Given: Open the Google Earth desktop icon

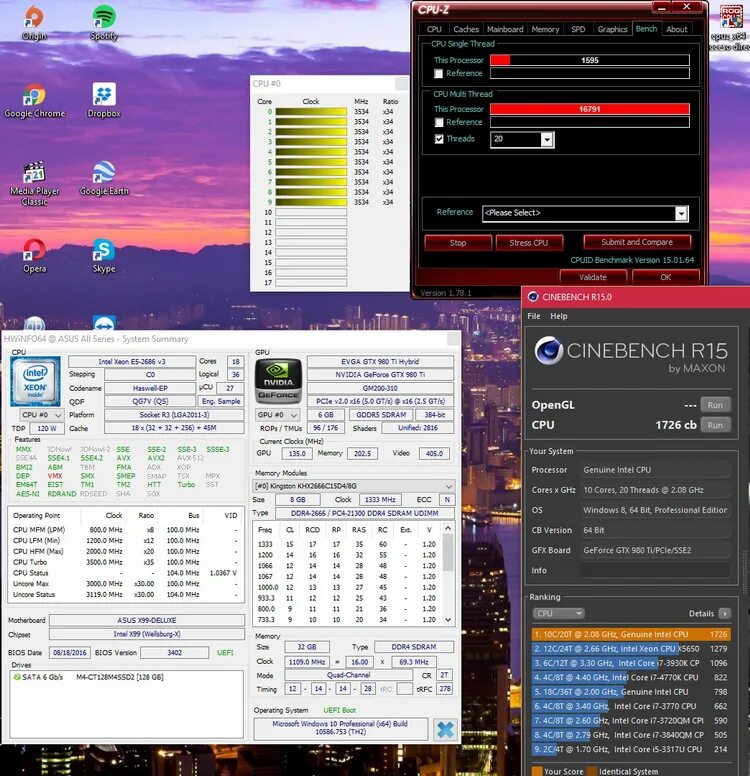Looking at the screenshot, I should 104,178.
